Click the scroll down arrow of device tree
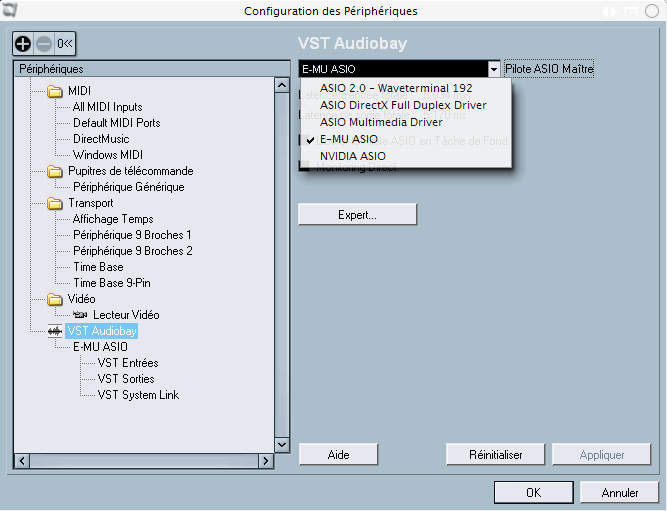The width and height of the screenshot is (667, 511). coord(282,445)
